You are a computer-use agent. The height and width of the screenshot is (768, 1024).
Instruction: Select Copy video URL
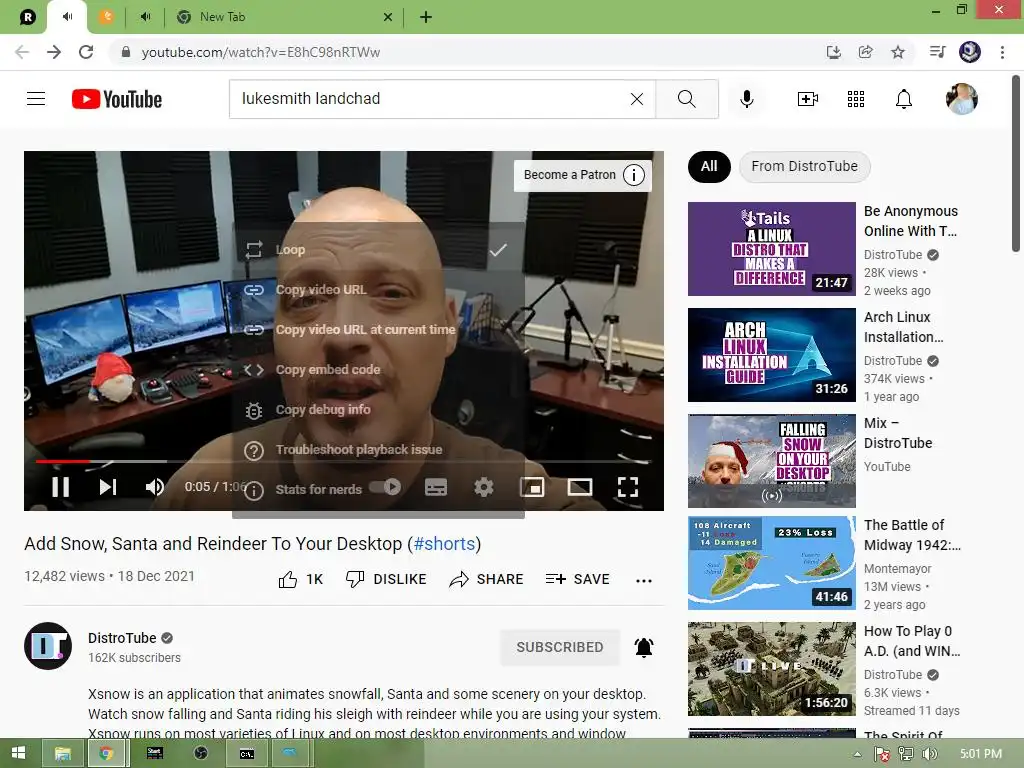pos(379,290)
